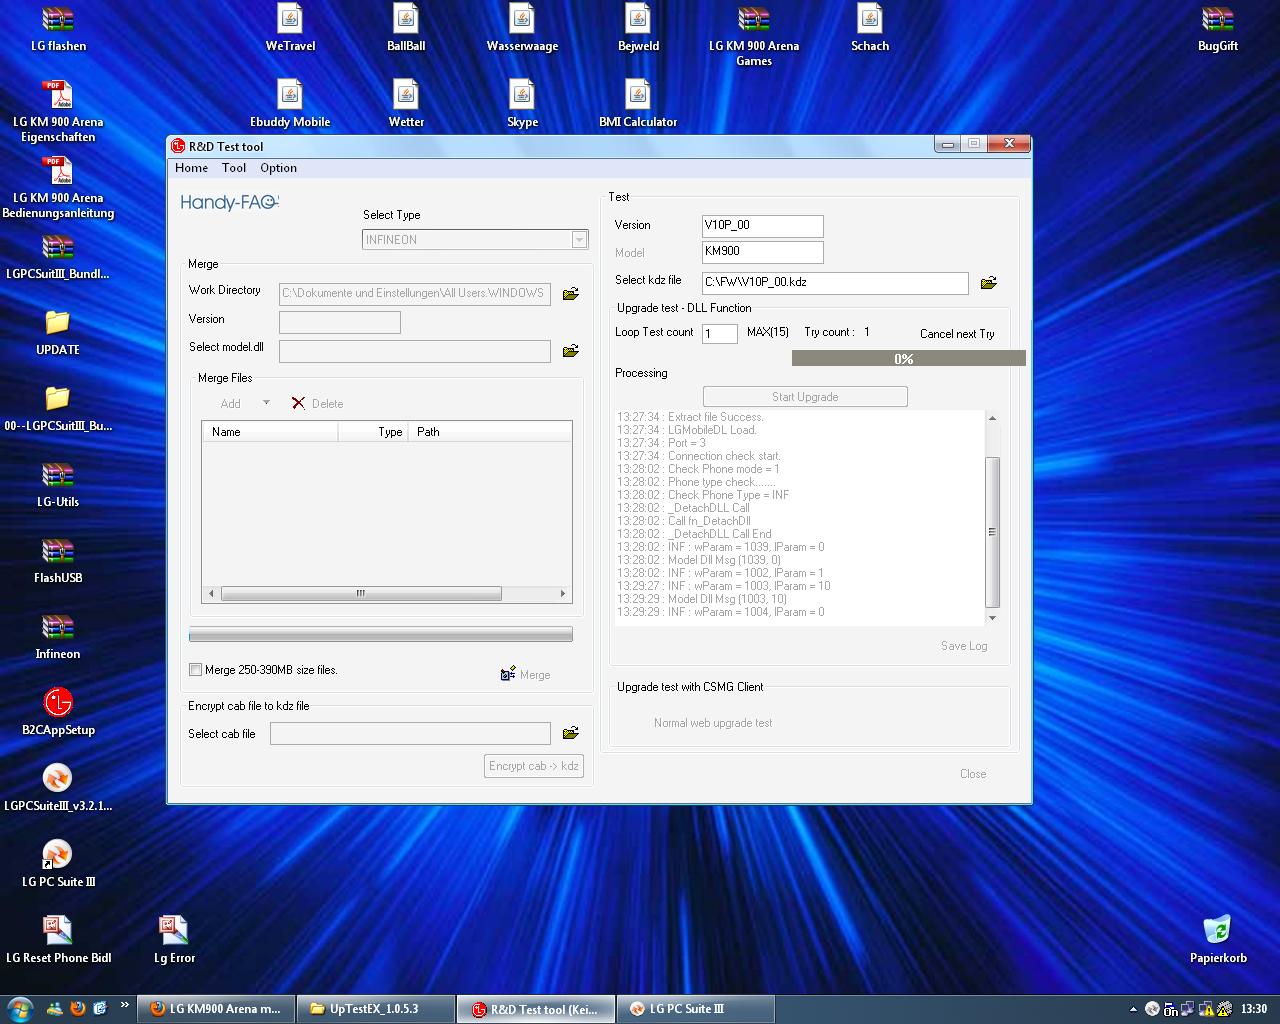Toggle Merge 250-390MB size files checkbox
Screen dimensions: 1280x1024
[195, 670]
